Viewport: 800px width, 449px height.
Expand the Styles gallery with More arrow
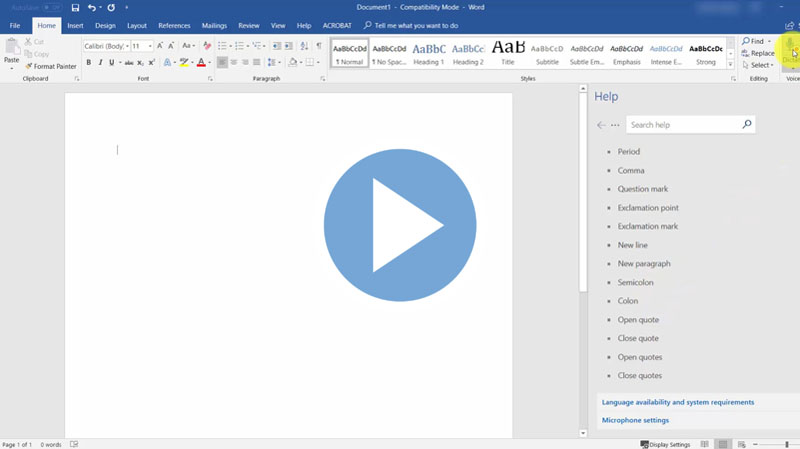tap(731, 65)
